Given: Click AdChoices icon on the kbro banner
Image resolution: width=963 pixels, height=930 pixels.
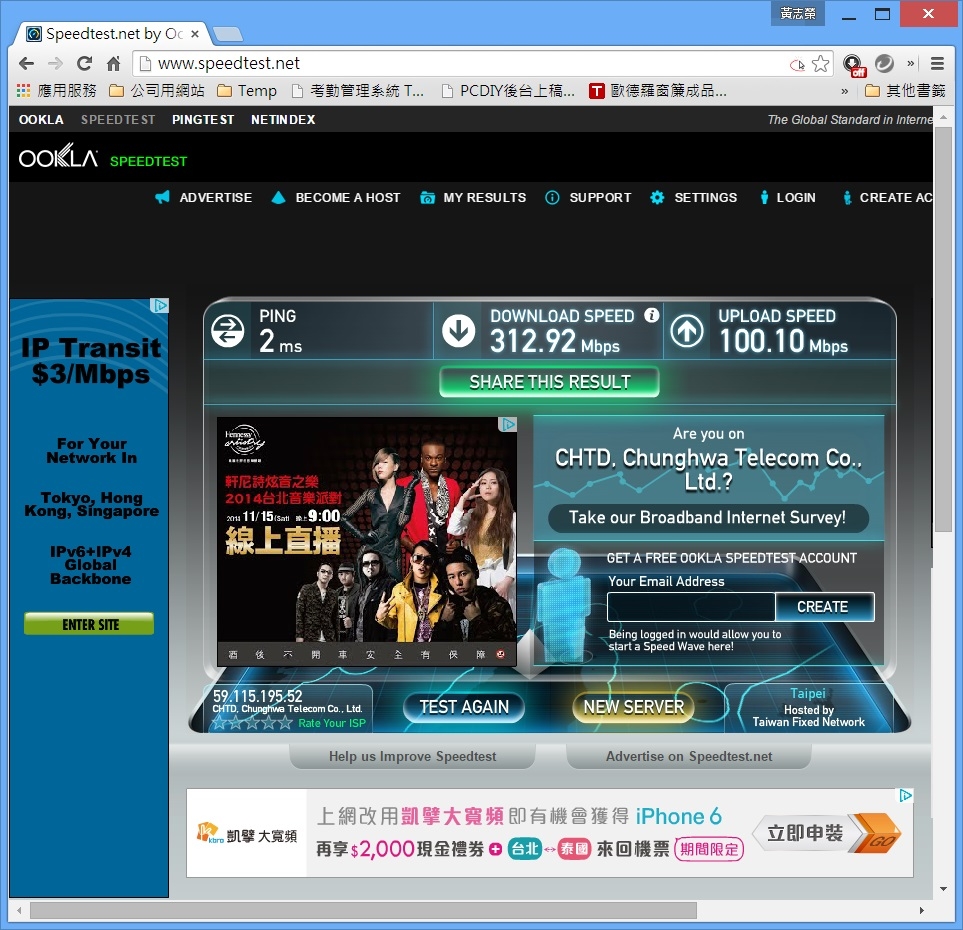Looking at the screenshot, I should [905, 796].
